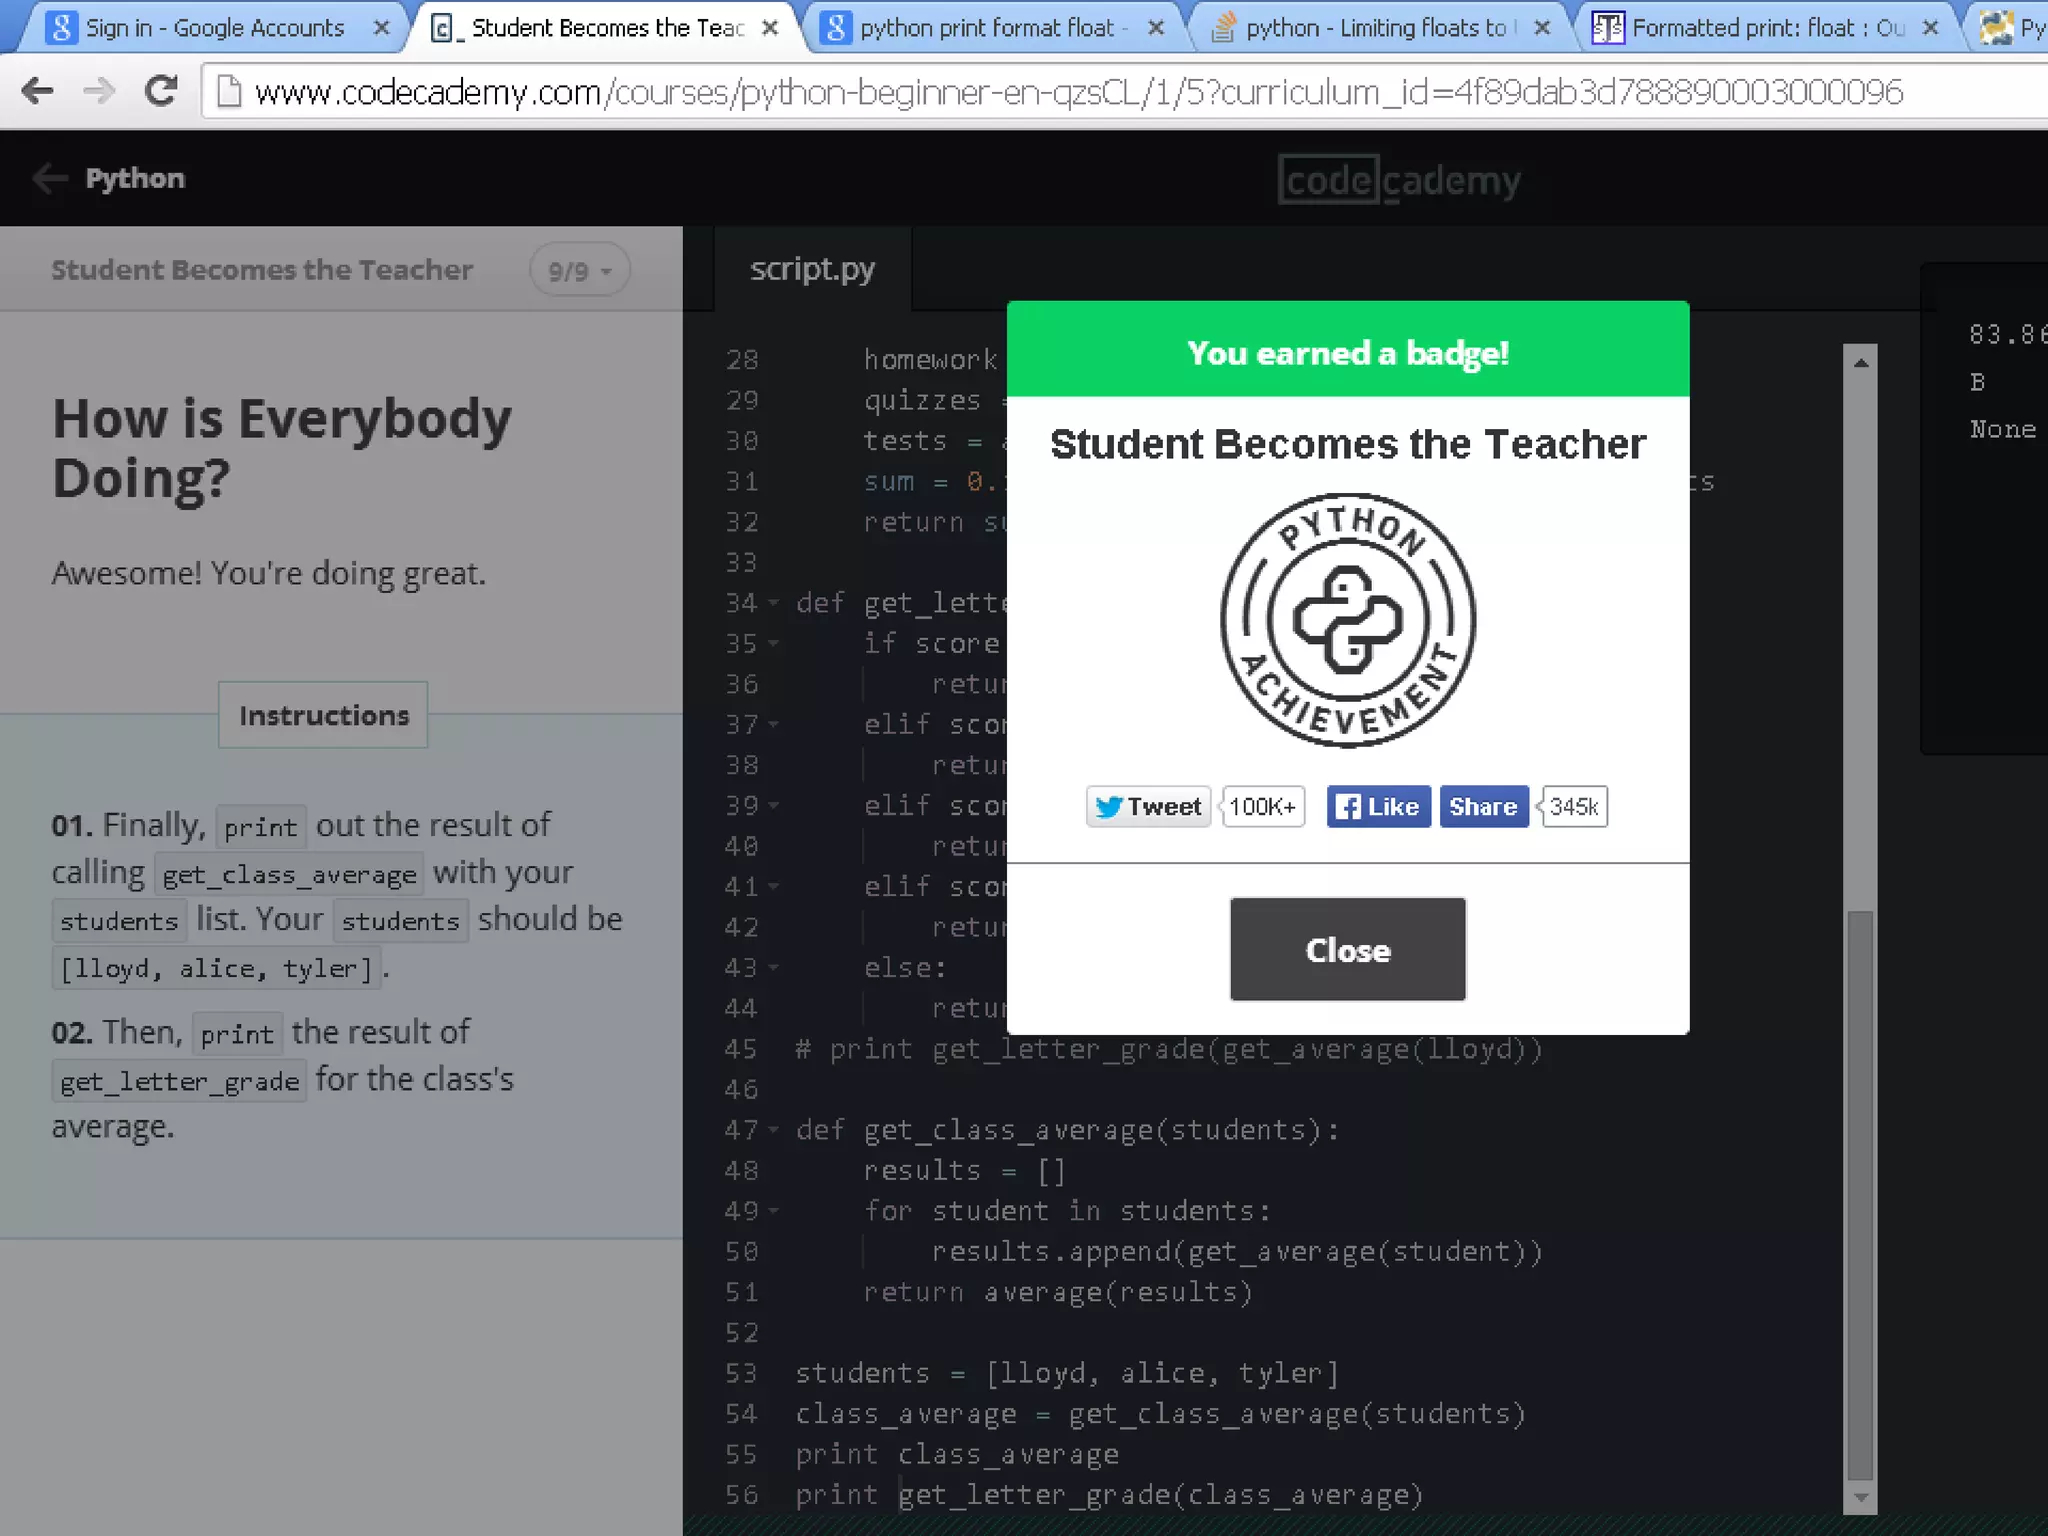Click the Python Achievement badge image

click(x=1348, y=620)
